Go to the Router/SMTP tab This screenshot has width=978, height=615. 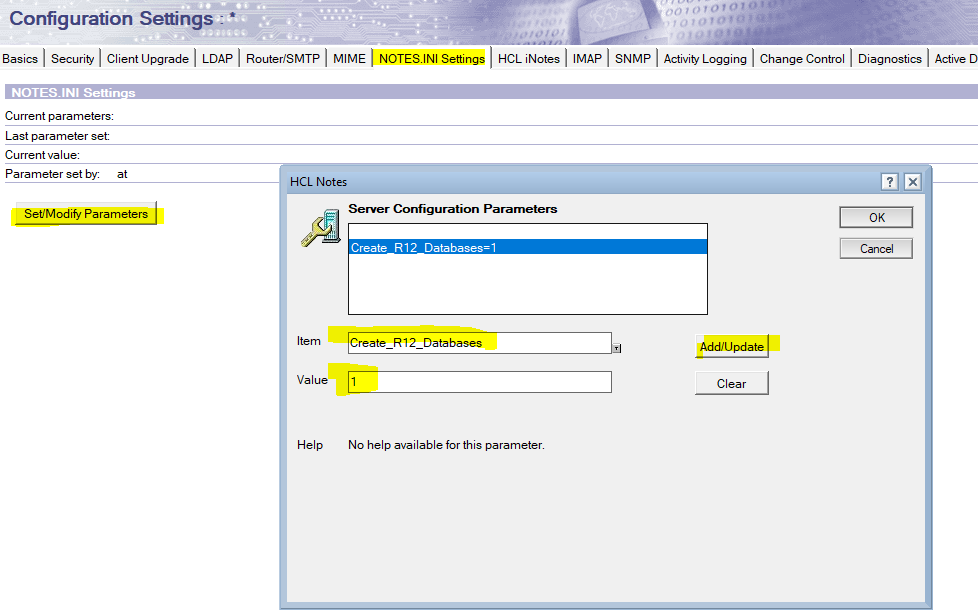[283, 59]
